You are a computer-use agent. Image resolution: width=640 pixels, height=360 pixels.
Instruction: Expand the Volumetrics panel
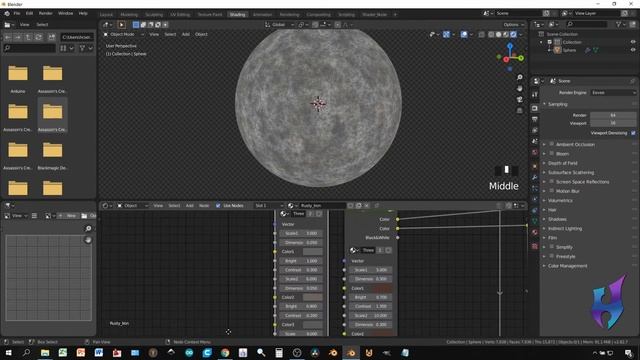tap(560, 200)
